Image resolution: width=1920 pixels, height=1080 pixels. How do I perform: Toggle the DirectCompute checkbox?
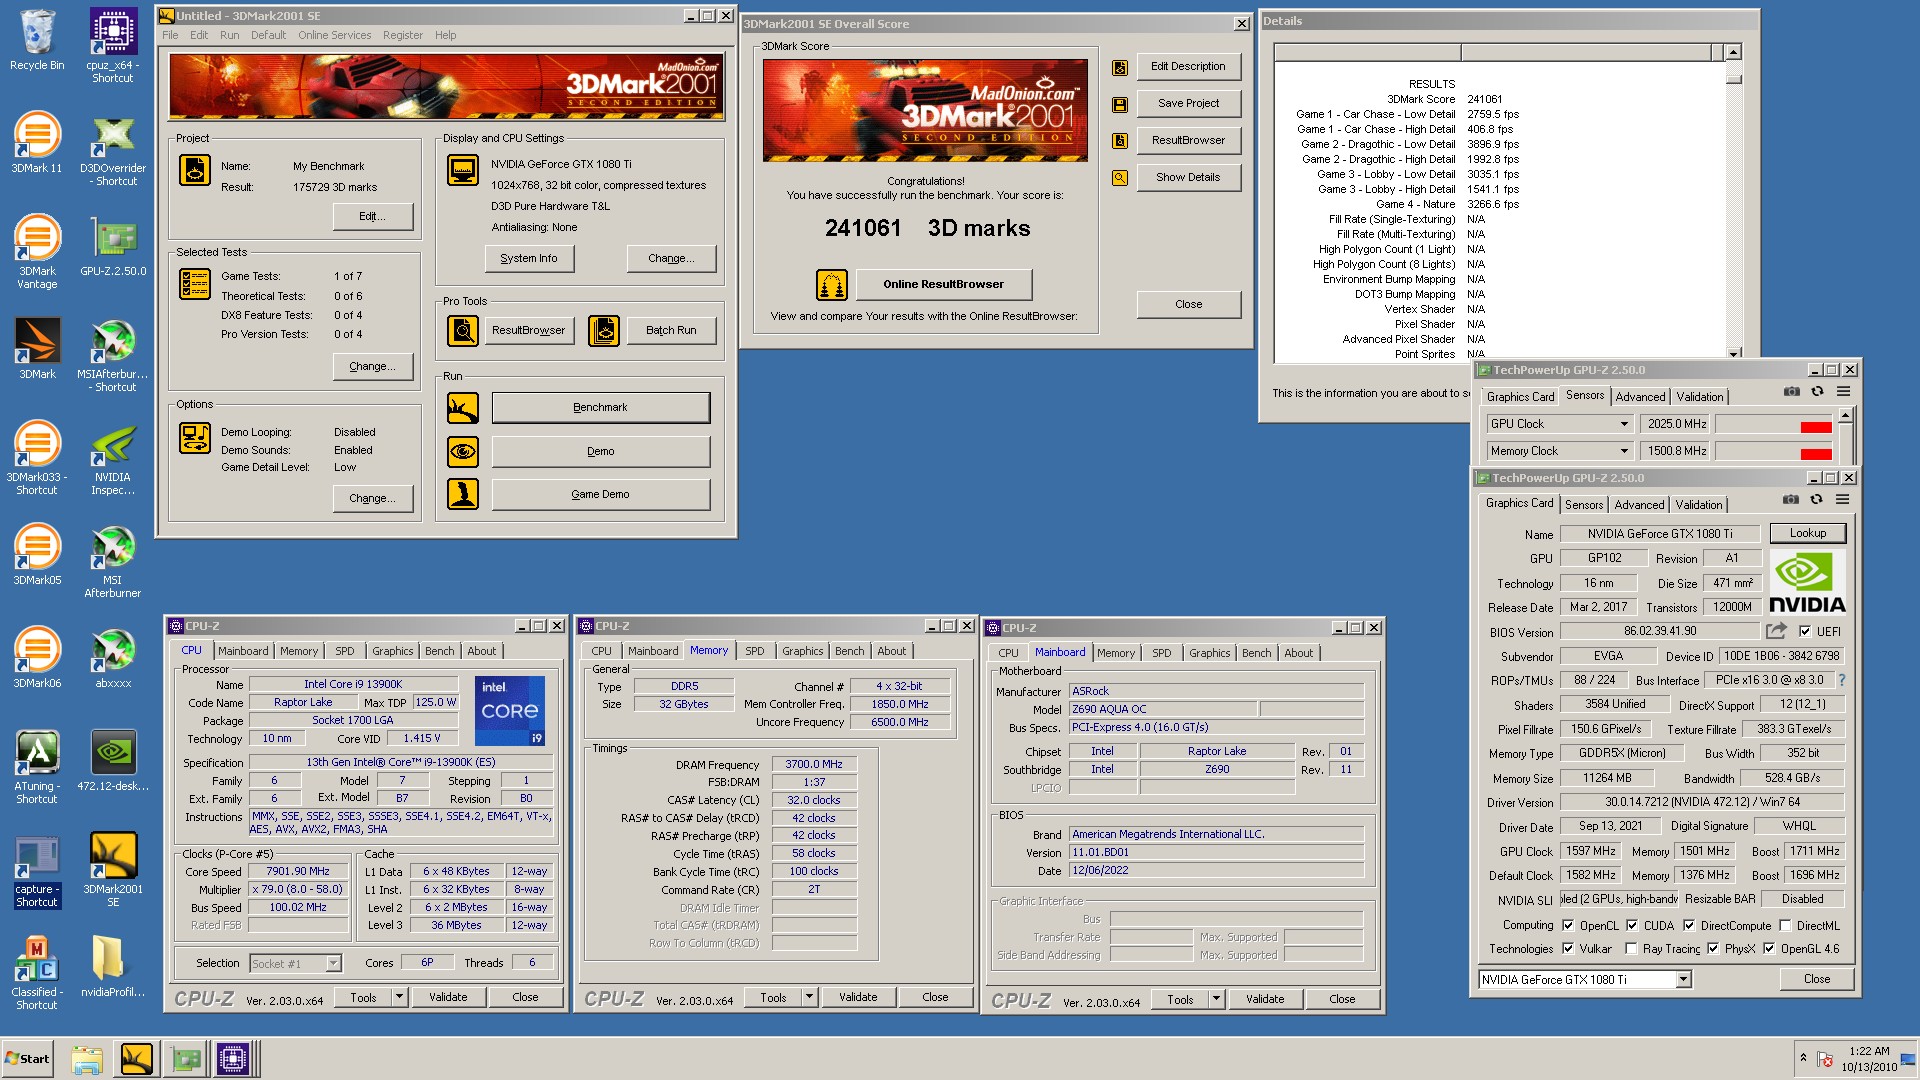pos(1689,926)
